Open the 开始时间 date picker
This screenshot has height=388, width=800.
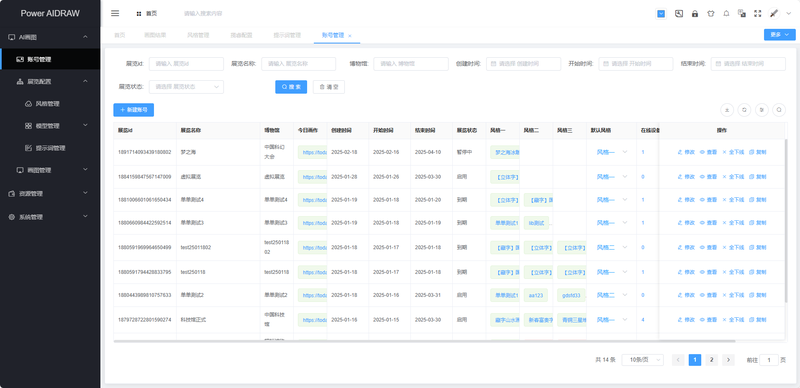pyautogui.click(x=636, y=64)
